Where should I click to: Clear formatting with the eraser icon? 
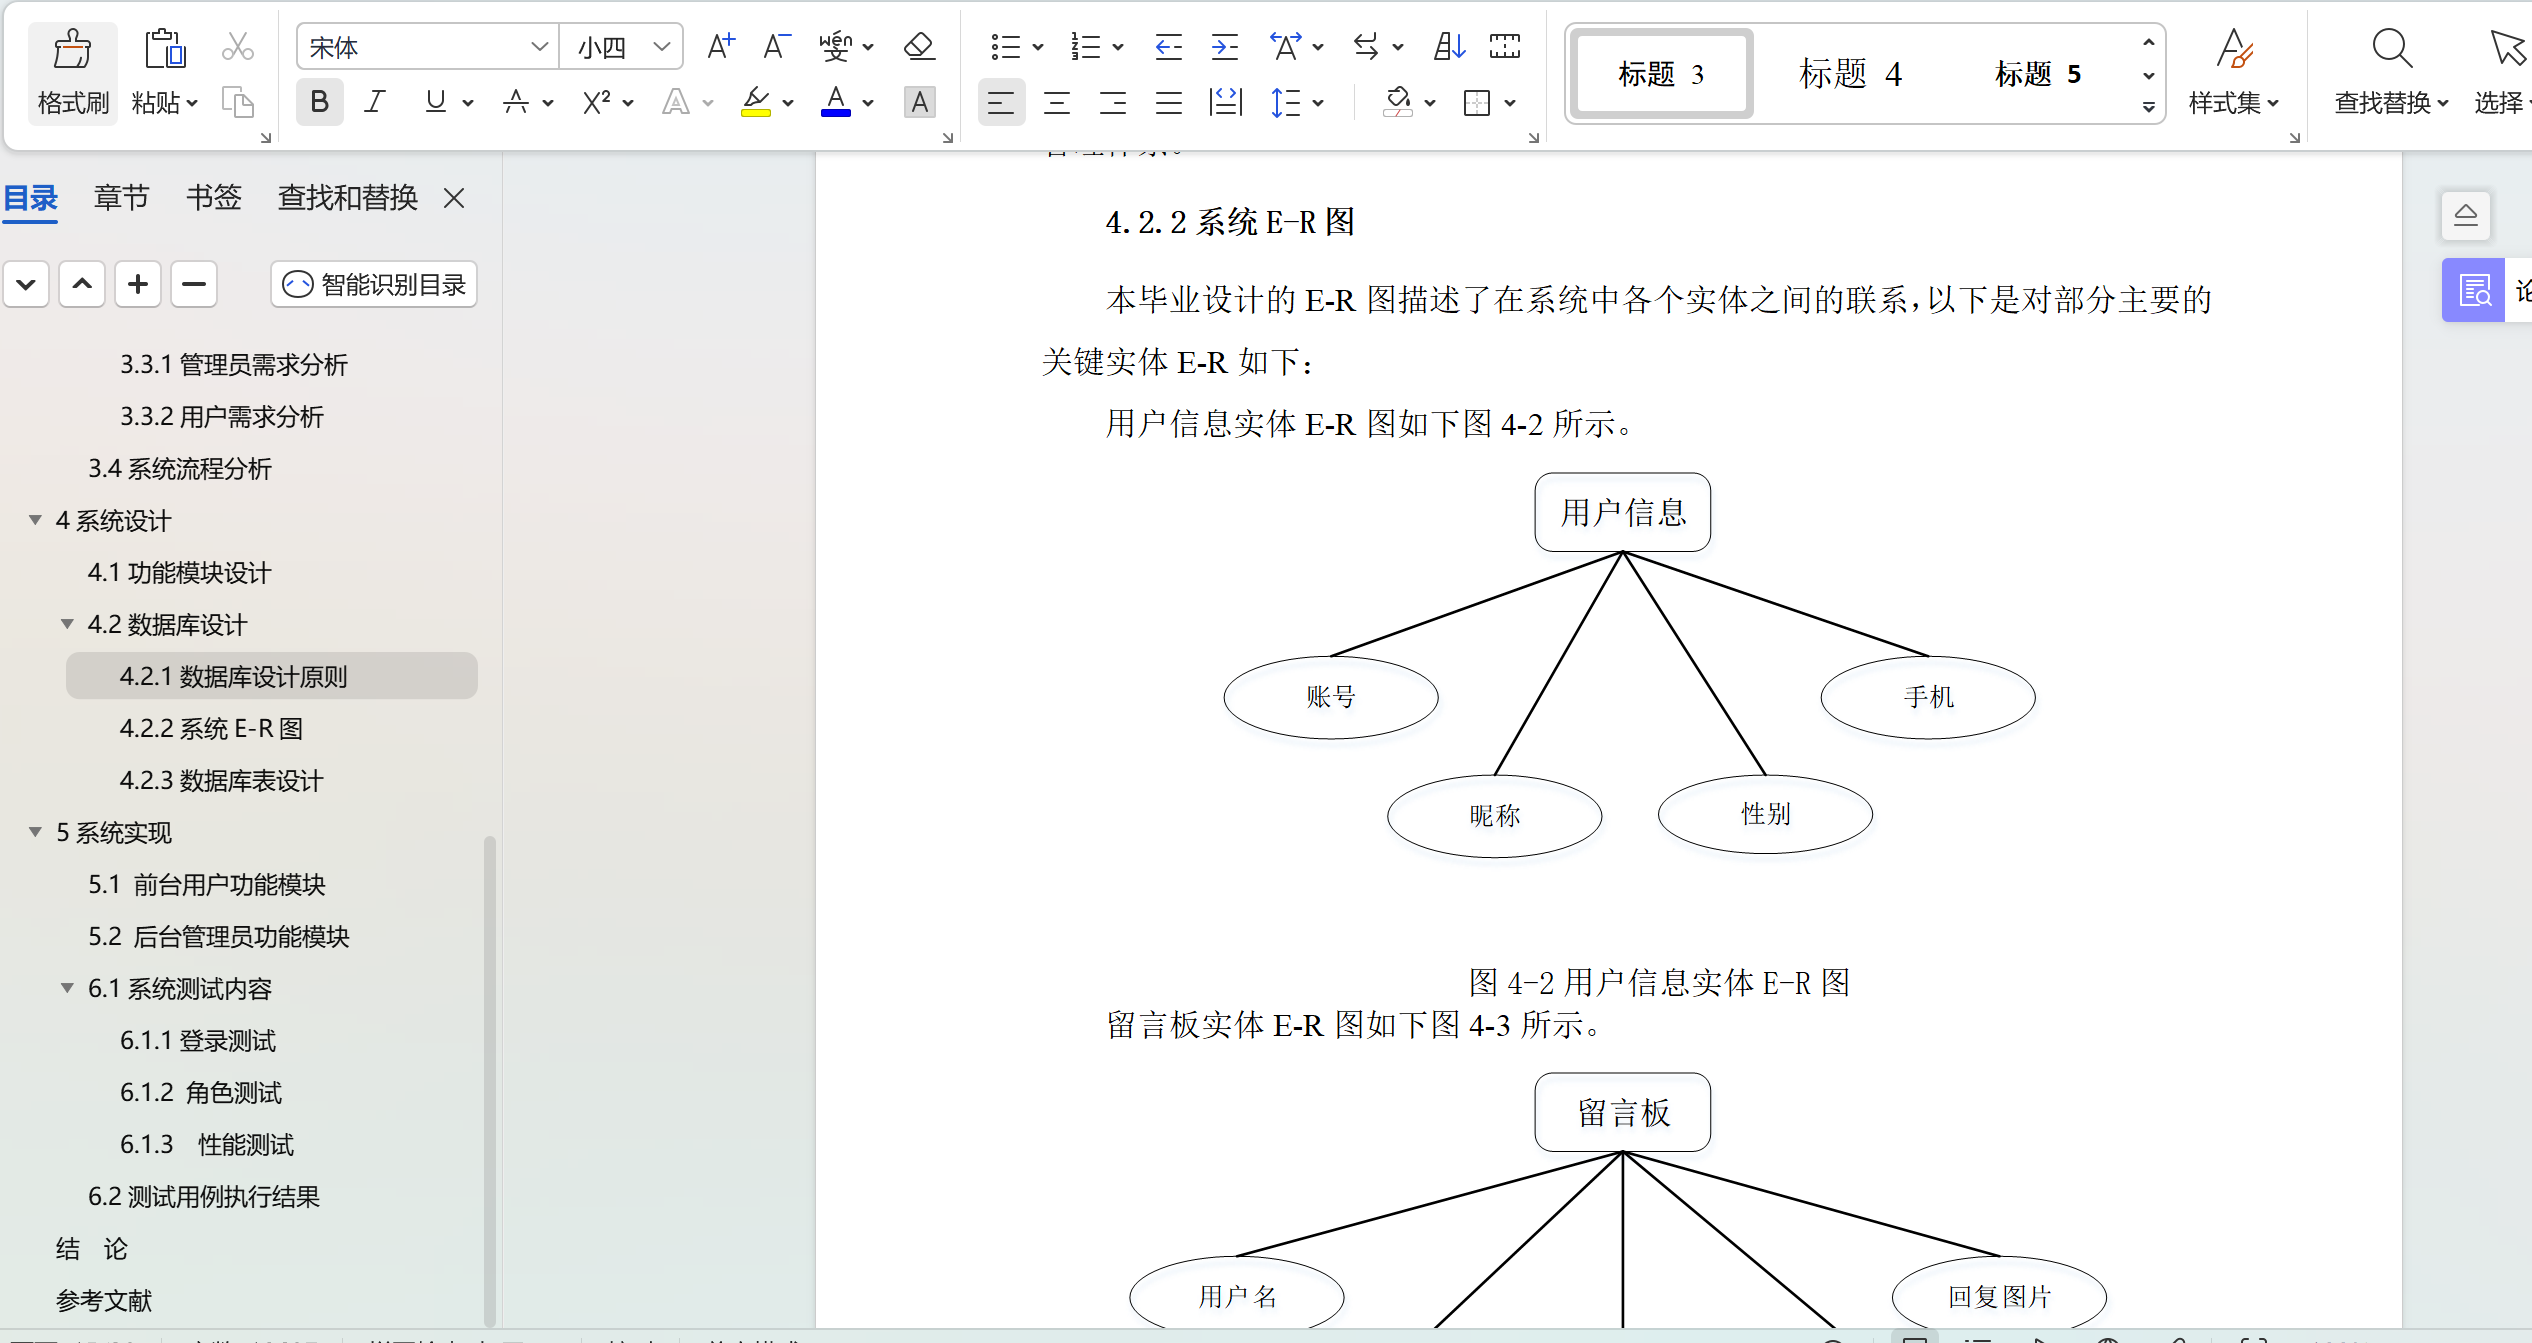[x=917, y=45]
